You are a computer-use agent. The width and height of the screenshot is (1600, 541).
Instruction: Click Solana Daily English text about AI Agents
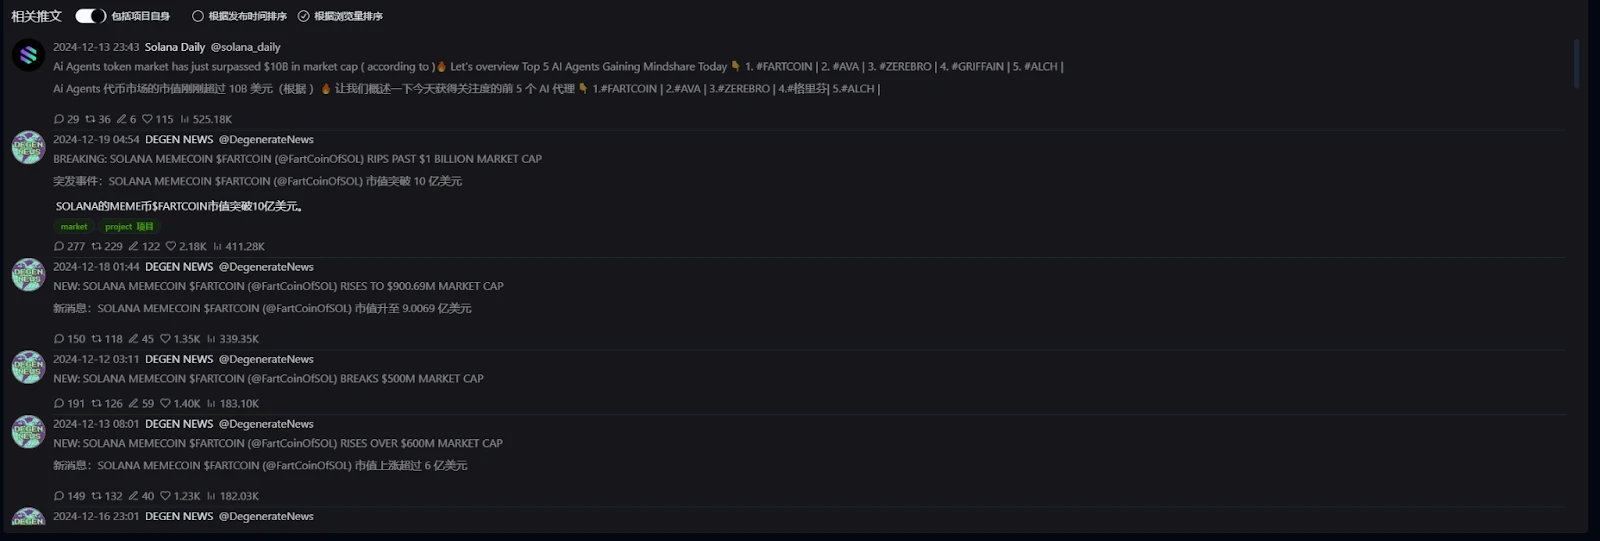tap(558, 67)
